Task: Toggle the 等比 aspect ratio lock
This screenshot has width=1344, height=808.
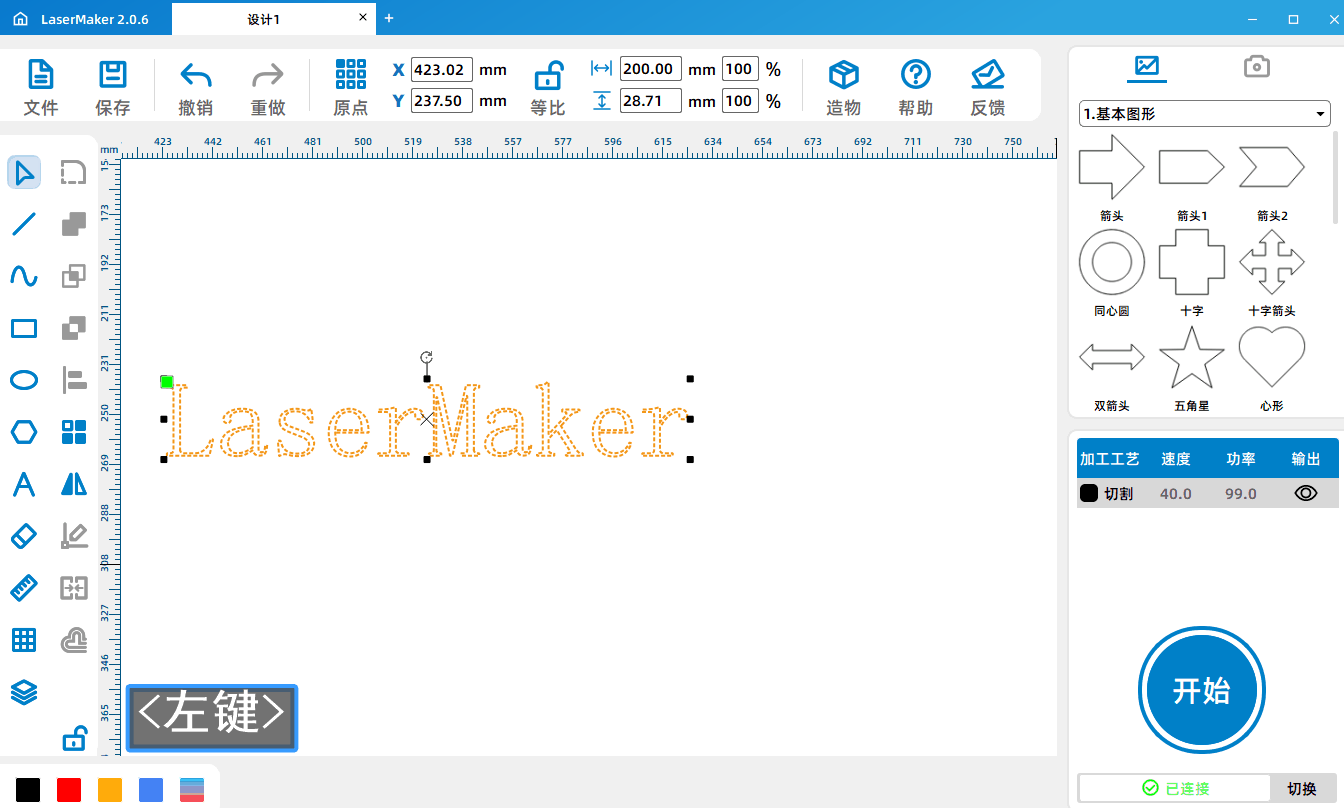Action: pyautogui.click(x=548, y=75)
